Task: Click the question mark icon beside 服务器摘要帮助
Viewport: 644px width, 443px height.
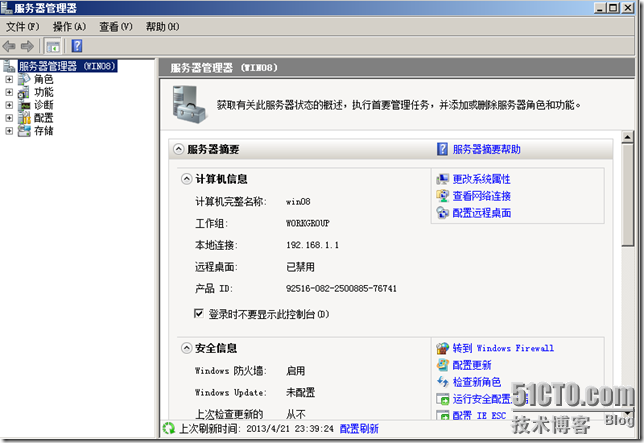Action: coord(442,149)
